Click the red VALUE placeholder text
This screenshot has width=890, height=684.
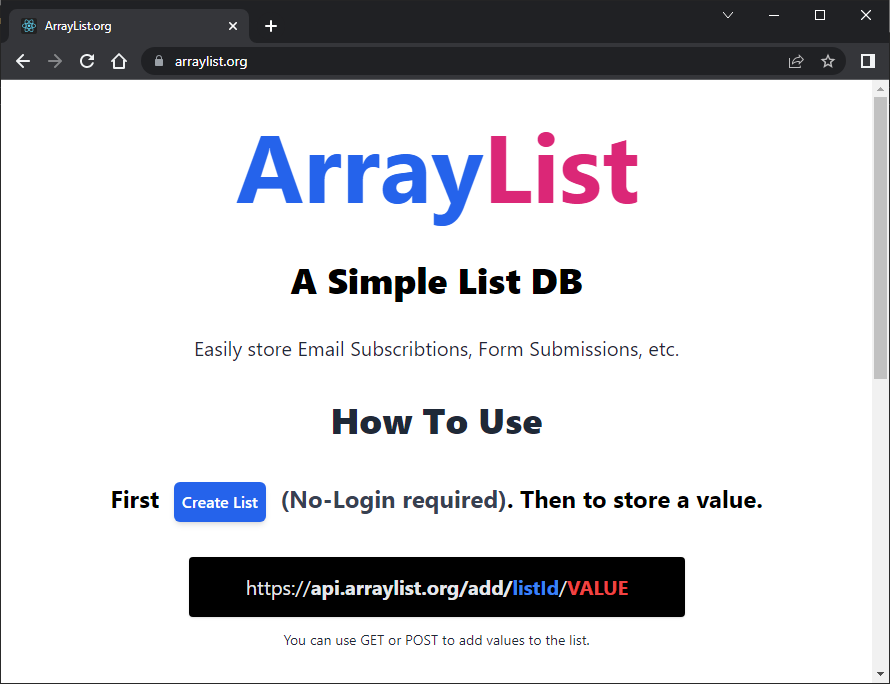click(598, 588)
